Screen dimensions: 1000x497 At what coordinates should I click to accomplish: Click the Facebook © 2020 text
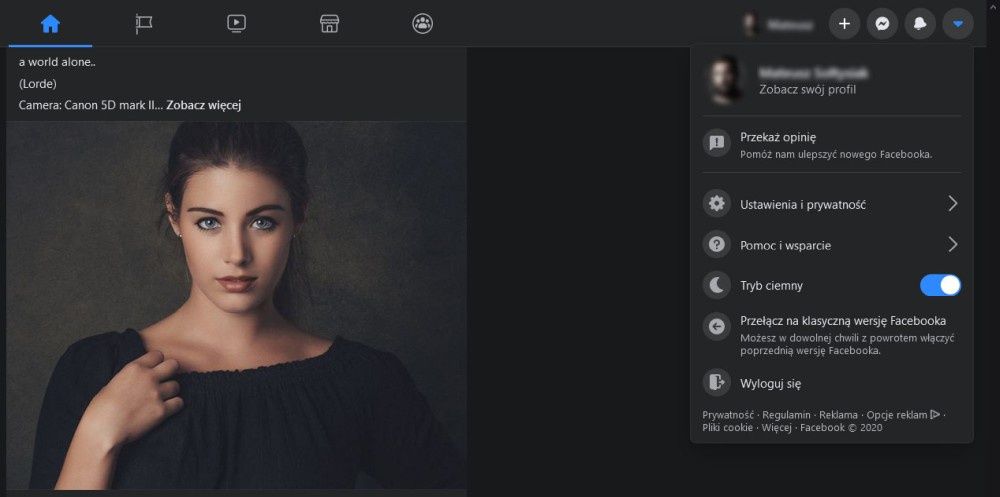[841, 427]
